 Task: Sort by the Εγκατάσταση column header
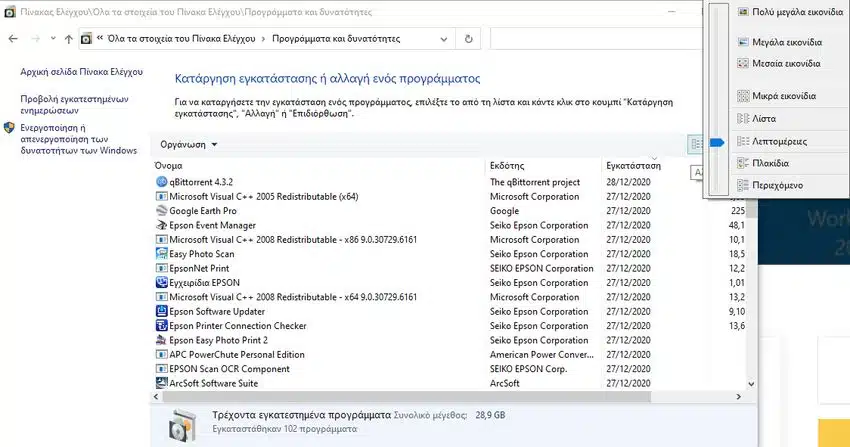(x=634, y=166)
